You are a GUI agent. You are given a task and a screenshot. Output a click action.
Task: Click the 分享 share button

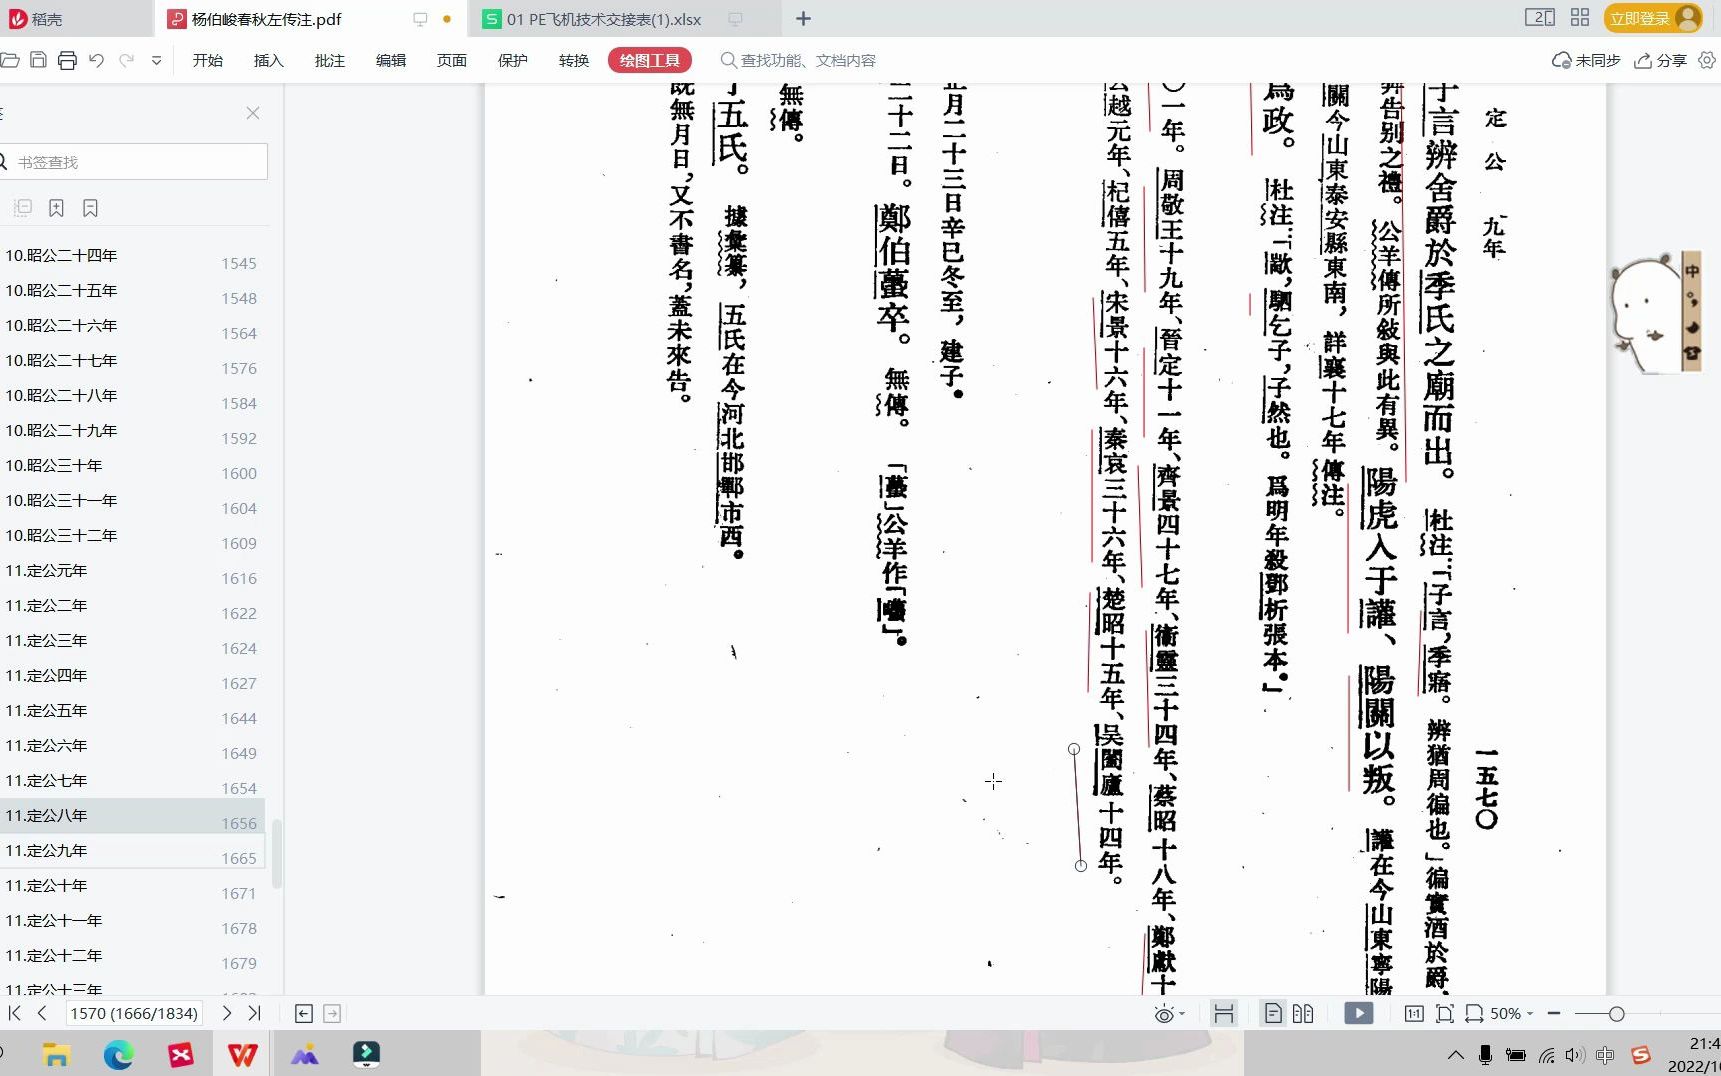tap(1661, 60)
